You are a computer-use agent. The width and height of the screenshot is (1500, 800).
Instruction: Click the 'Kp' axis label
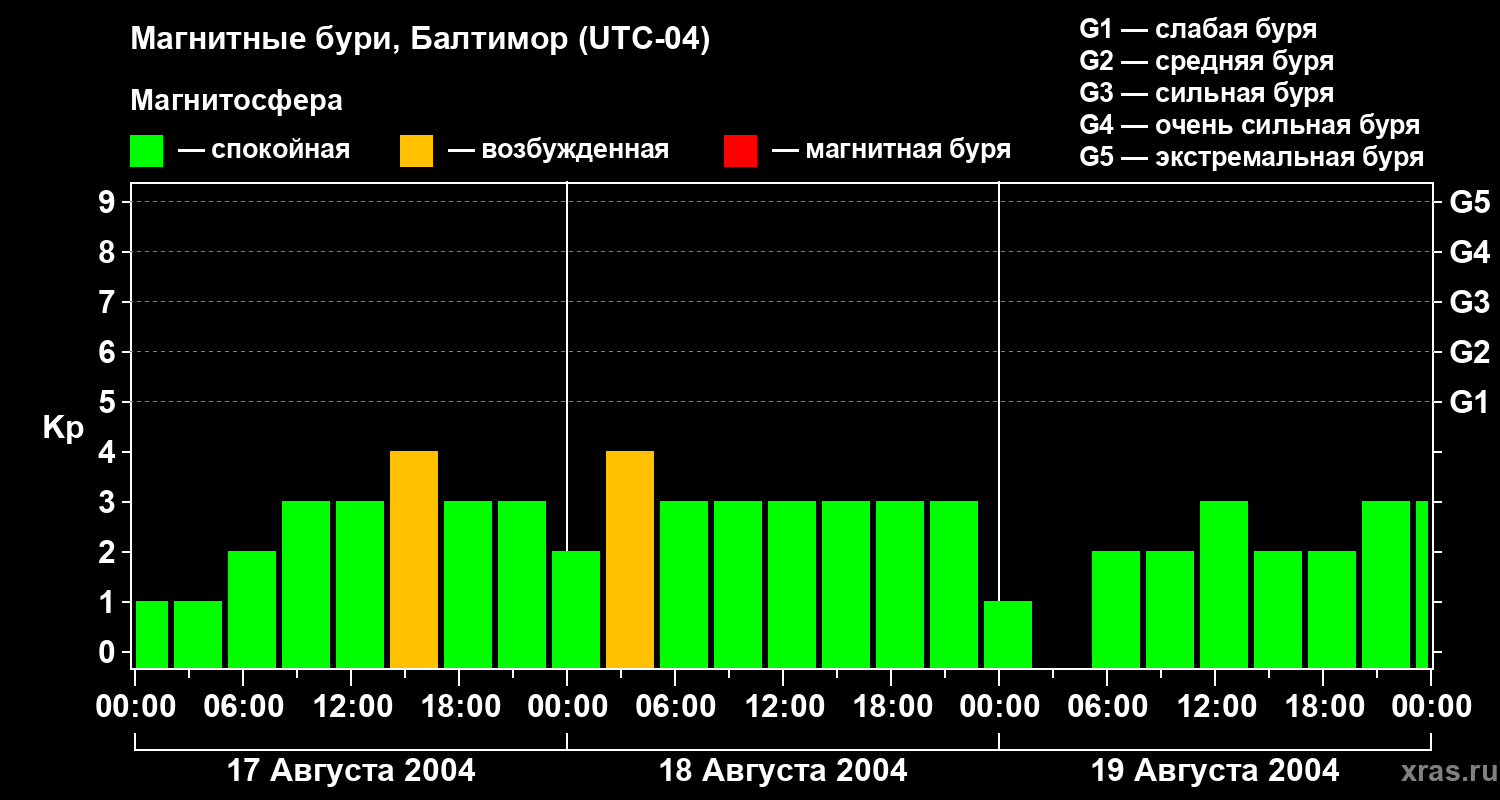[x=63, y=428]
